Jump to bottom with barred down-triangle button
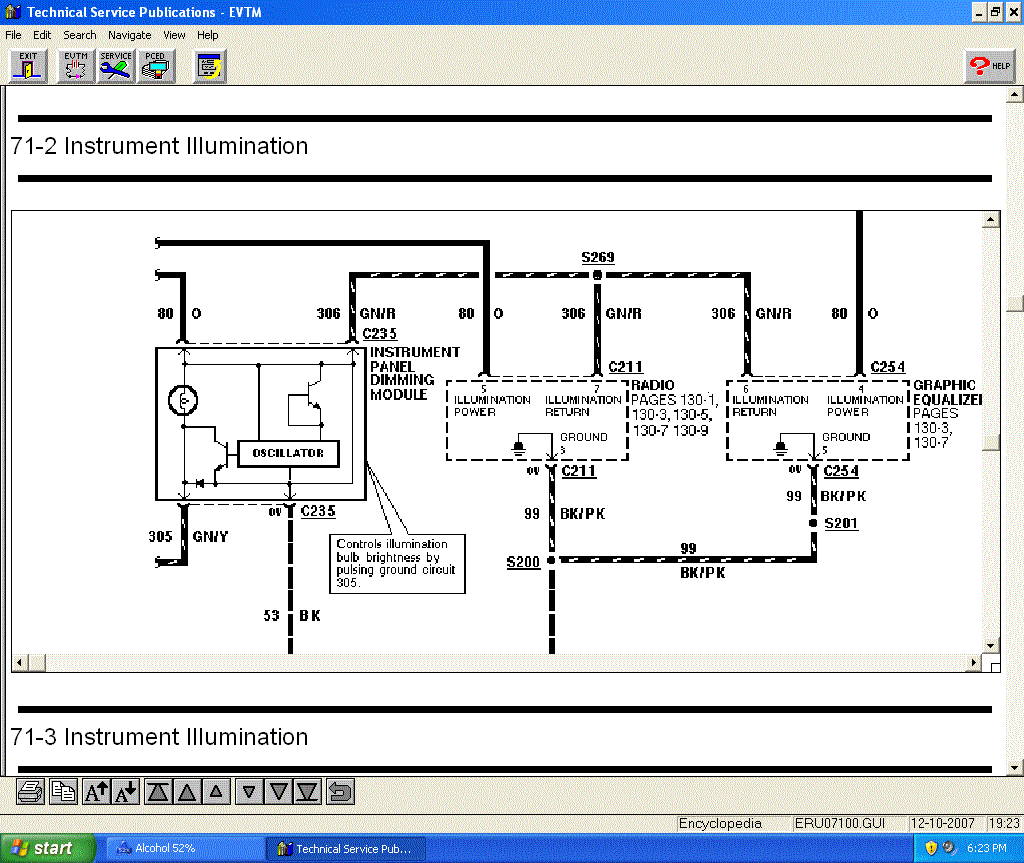 coord(308,792)
